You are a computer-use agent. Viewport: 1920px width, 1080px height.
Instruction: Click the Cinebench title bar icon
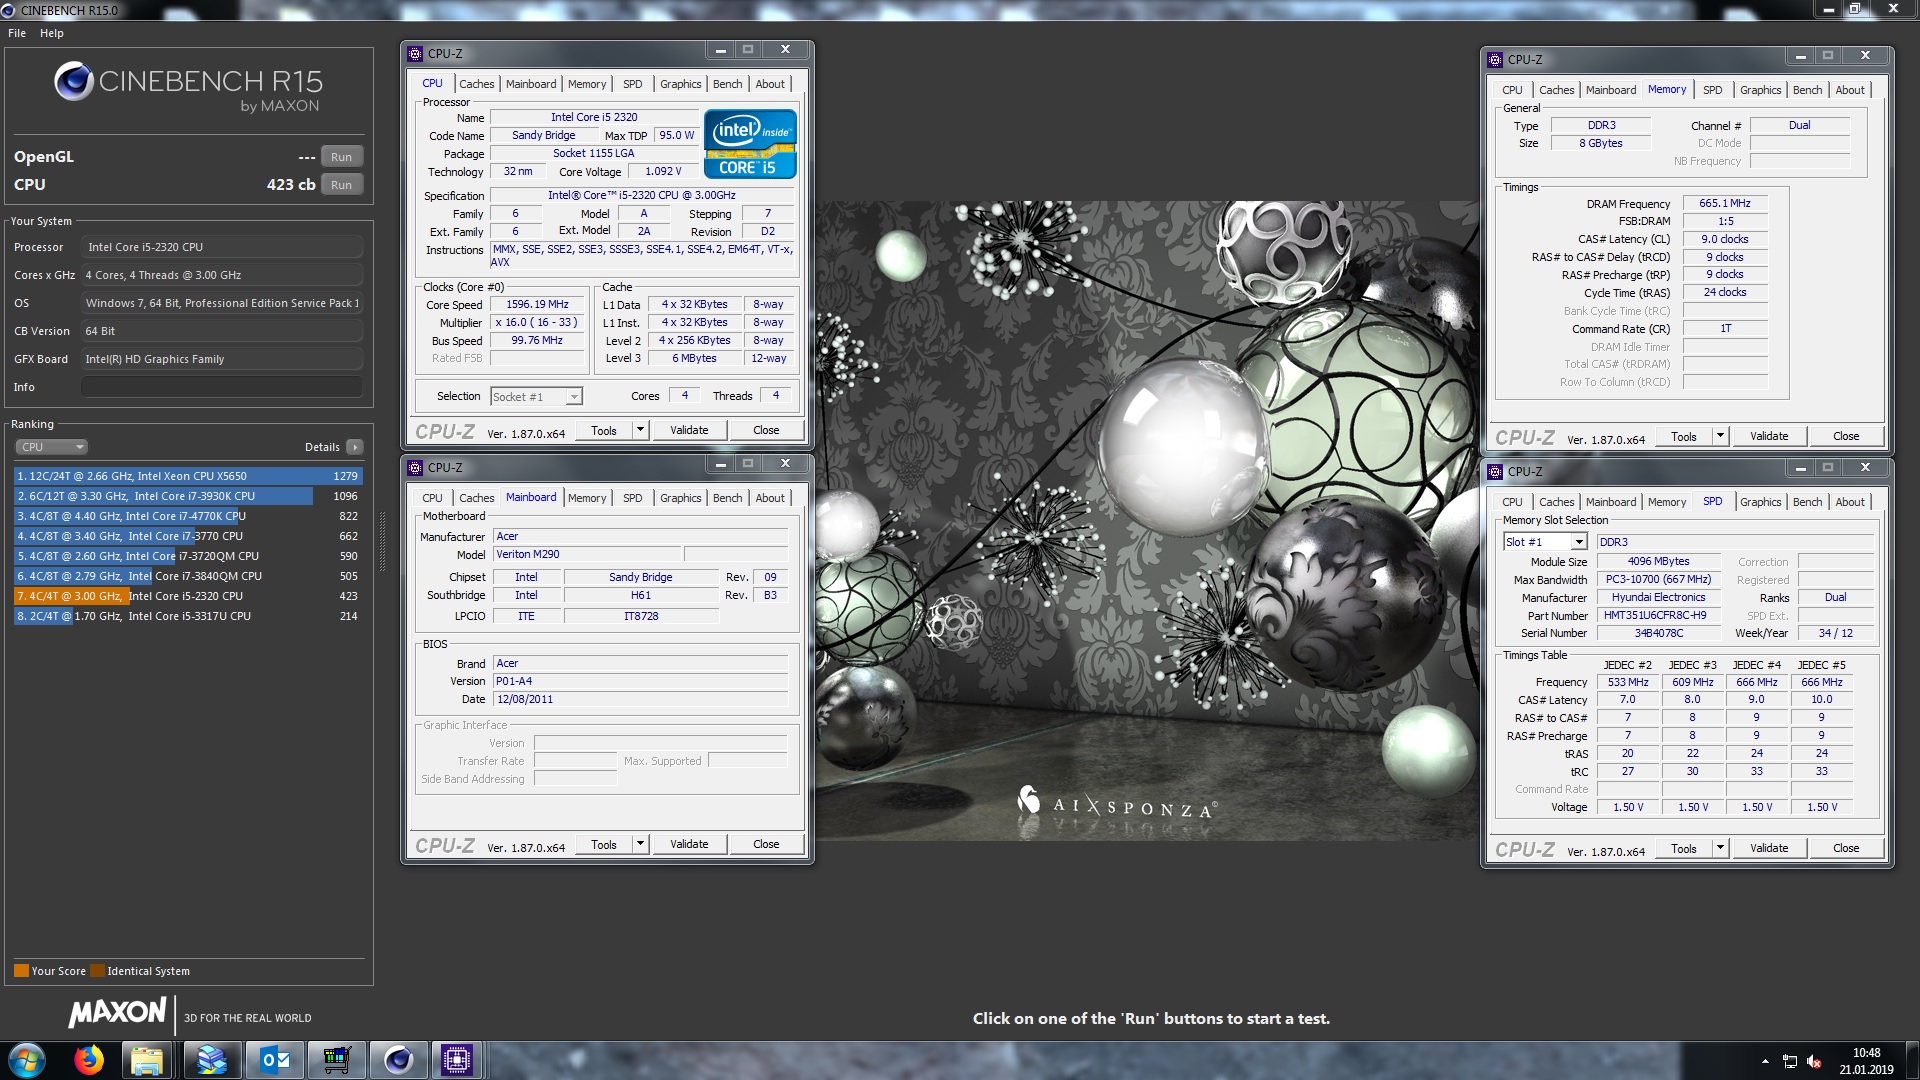pos(10,10)
